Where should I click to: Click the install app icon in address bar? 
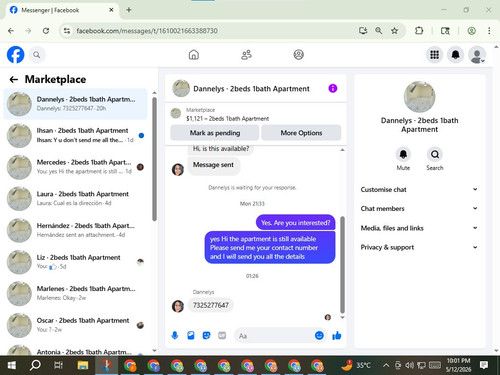(363, 31)
